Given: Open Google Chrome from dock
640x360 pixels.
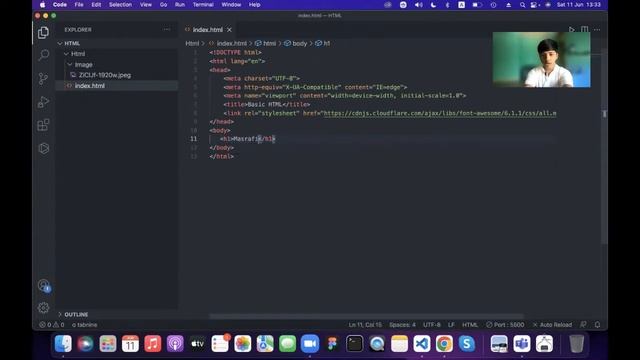Looking at the screenshot, I should click(444, 344).
